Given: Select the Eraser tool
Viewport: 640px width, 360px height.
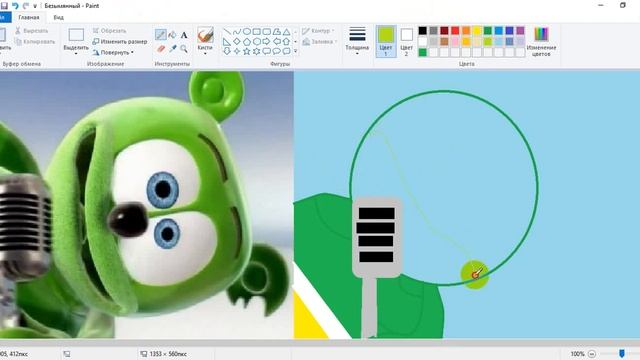Looking at the screenshot, I should 161,49.
